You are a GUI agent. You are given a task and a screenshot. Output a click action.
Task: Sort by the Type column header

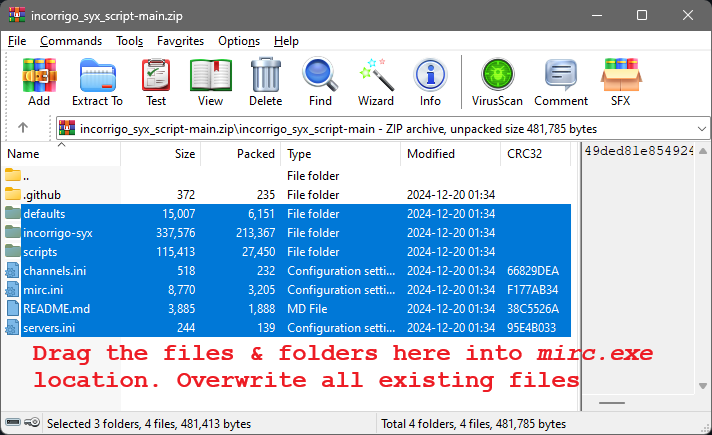point(341,154)
